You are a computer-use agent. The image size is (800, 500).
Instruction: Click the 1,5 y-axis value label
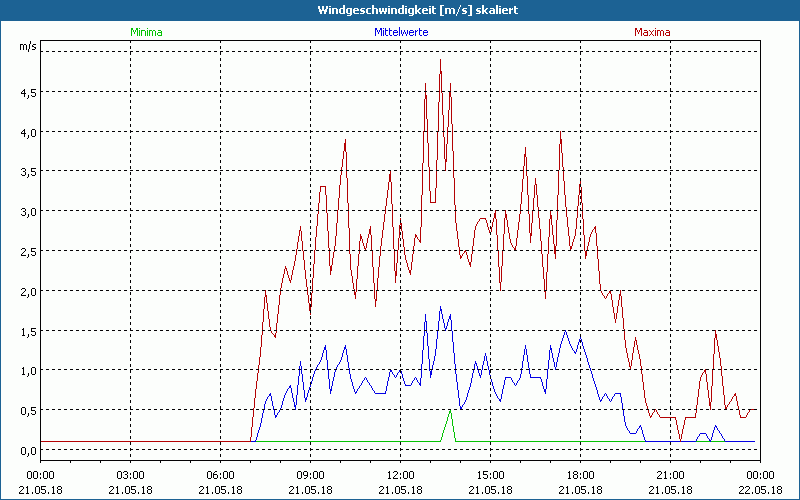click(27, 331)
